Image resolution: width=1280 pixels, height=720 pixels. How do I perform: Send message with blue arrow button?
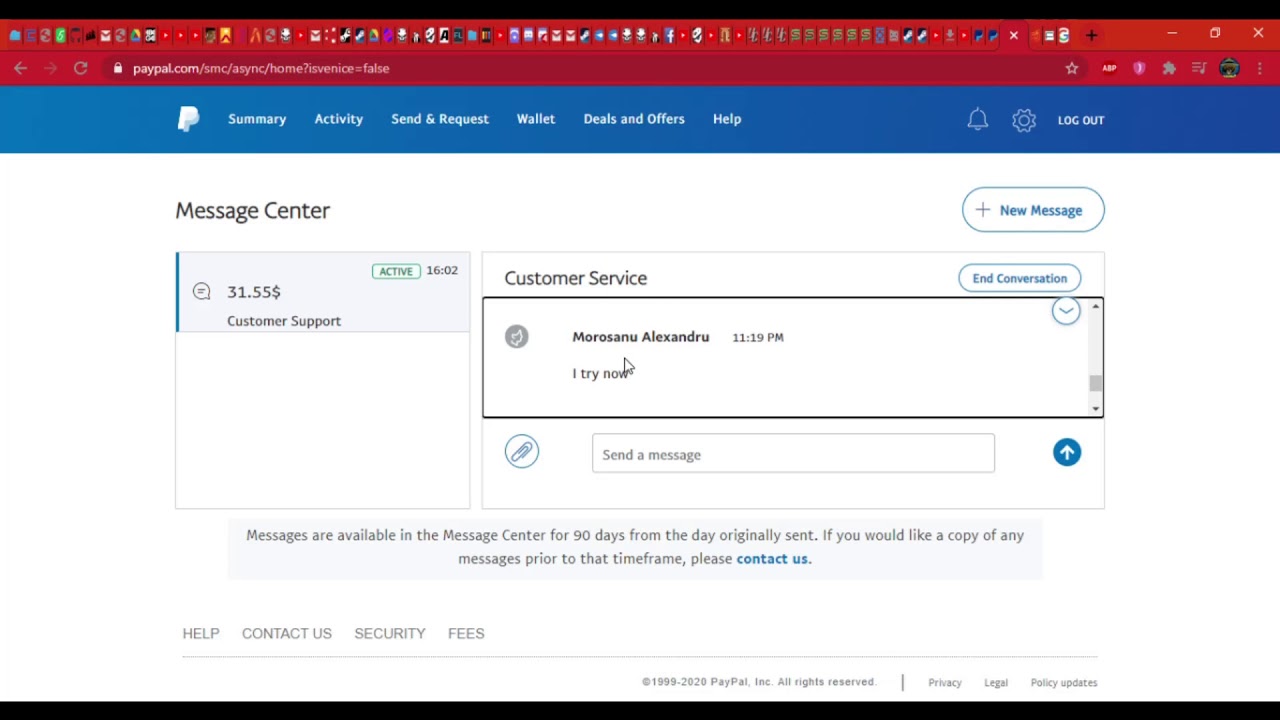[1067, 453]
